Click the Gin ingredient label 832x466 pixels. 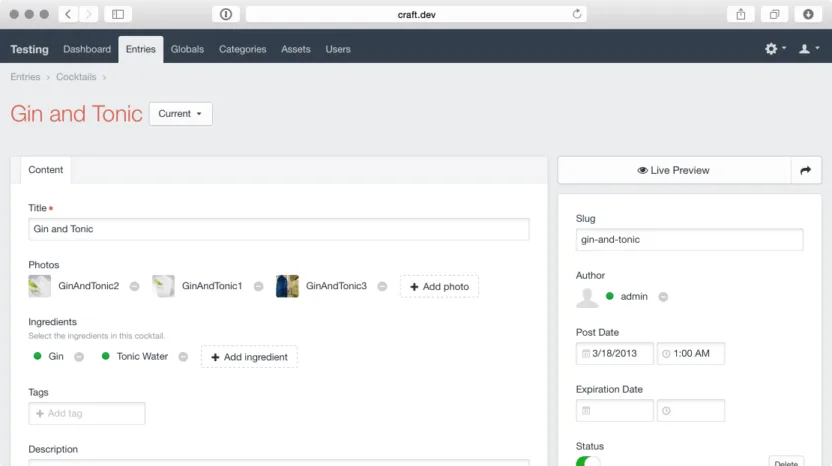[56, 357]
